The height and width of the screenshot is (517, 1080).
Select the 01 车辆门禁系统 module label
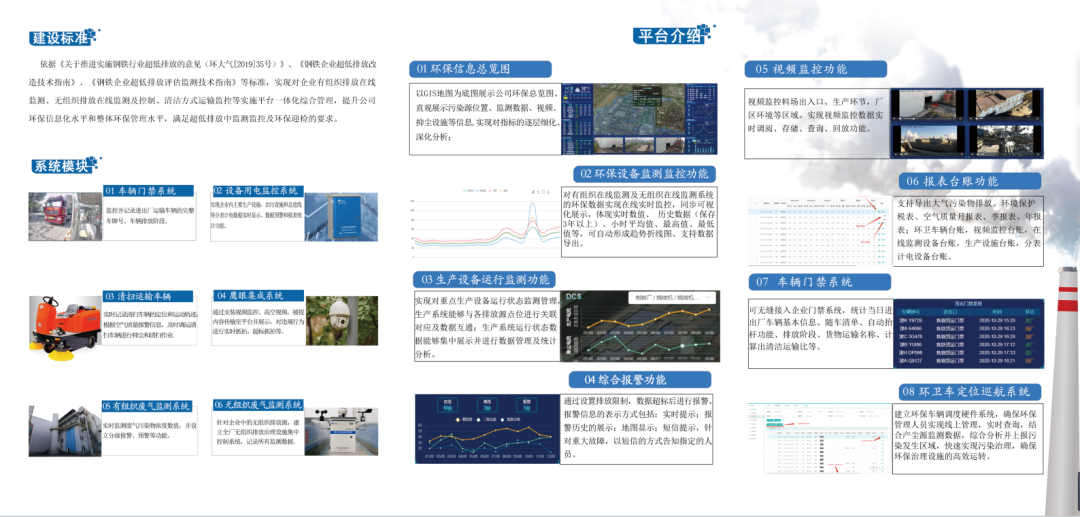point(148,191)
